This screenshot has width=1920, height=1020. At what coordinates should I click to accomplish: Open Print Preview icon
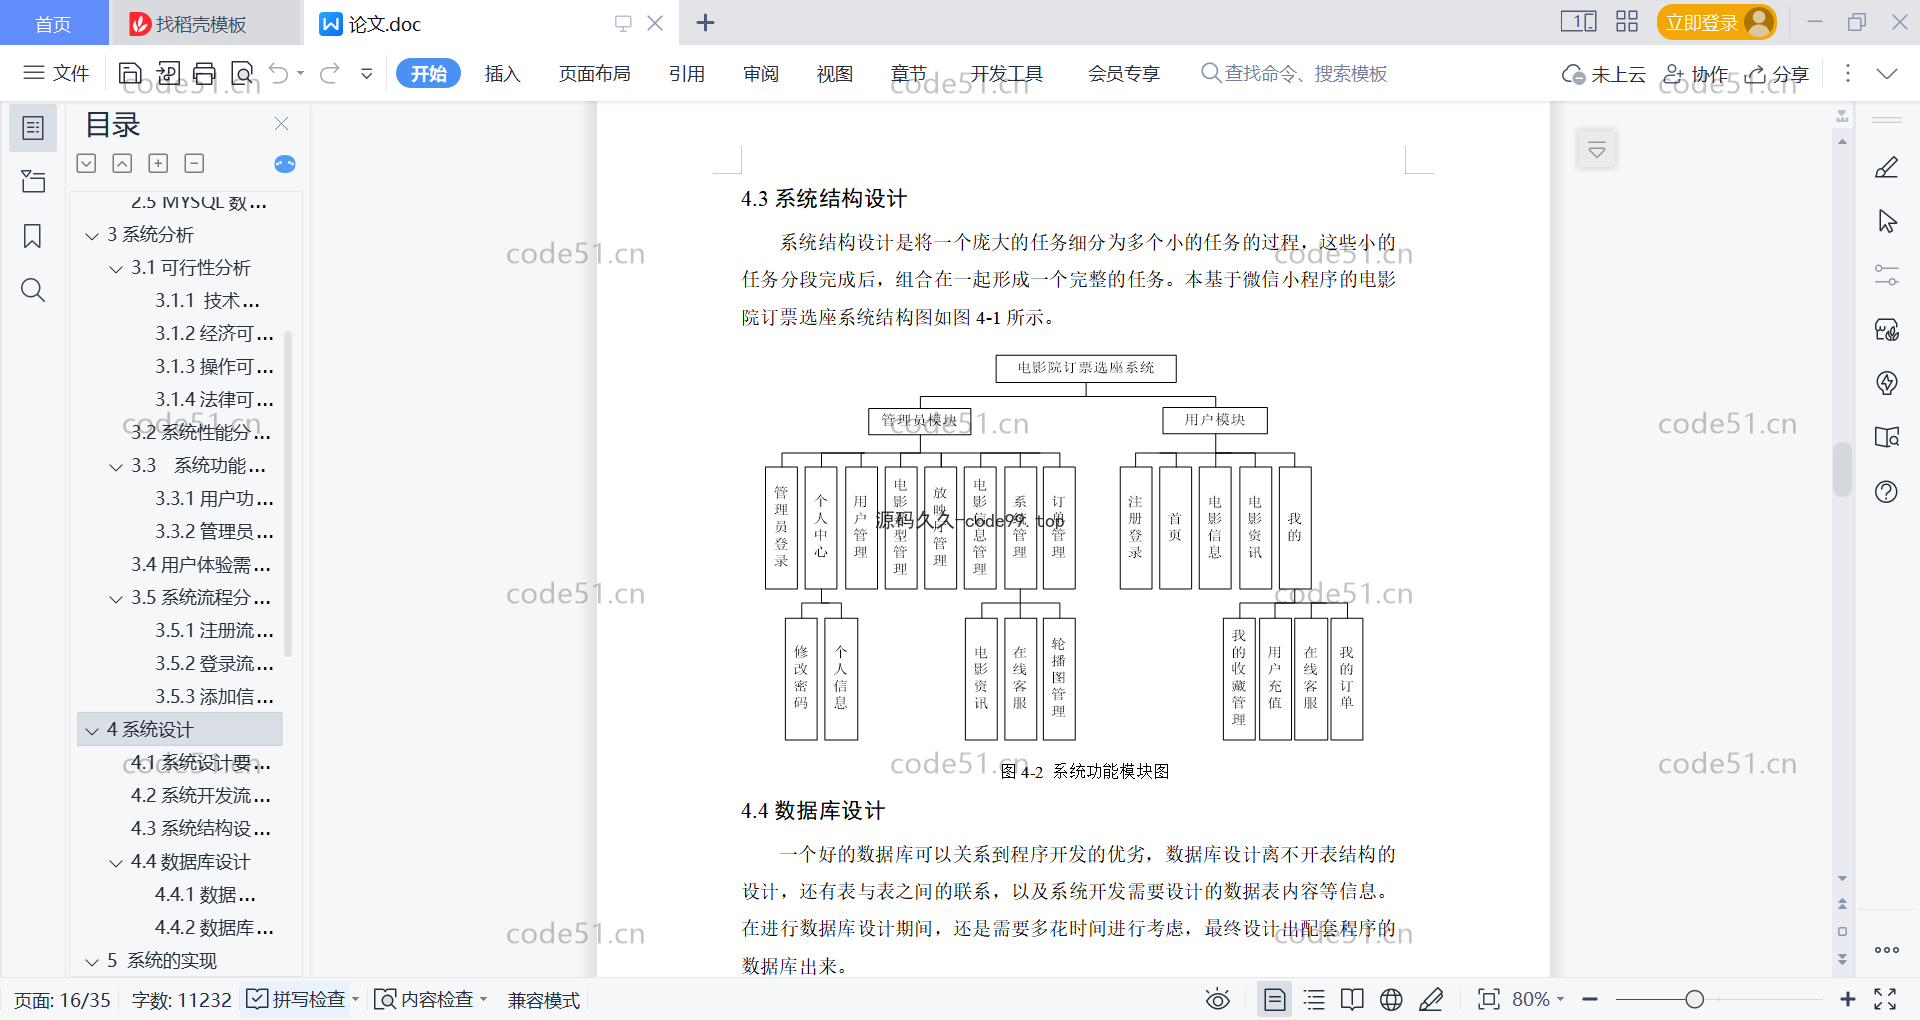242,73
